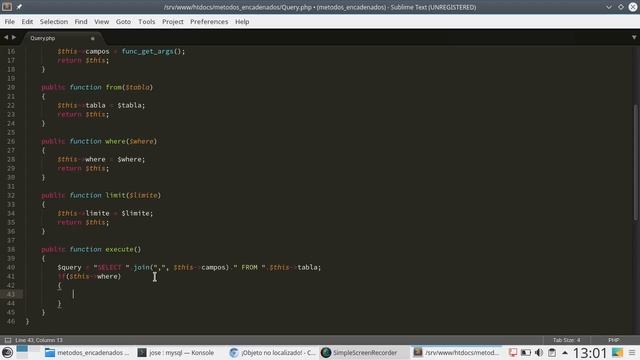Open the File menu
This screenshot has width=640, height=360.
[9, 22]
